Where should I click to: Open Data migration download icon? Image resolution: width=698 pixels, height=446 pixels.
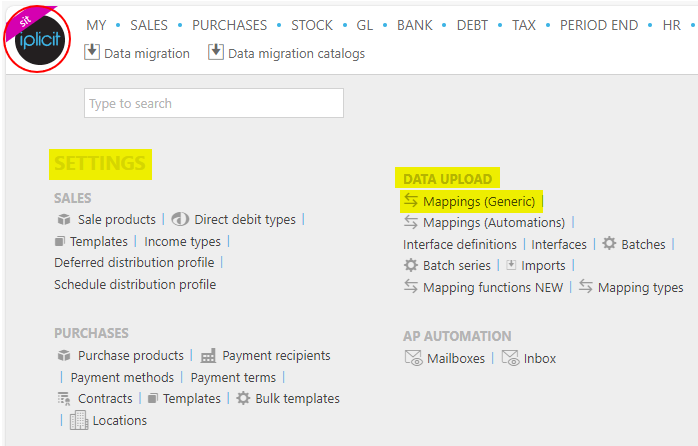(x=92, y=52)
